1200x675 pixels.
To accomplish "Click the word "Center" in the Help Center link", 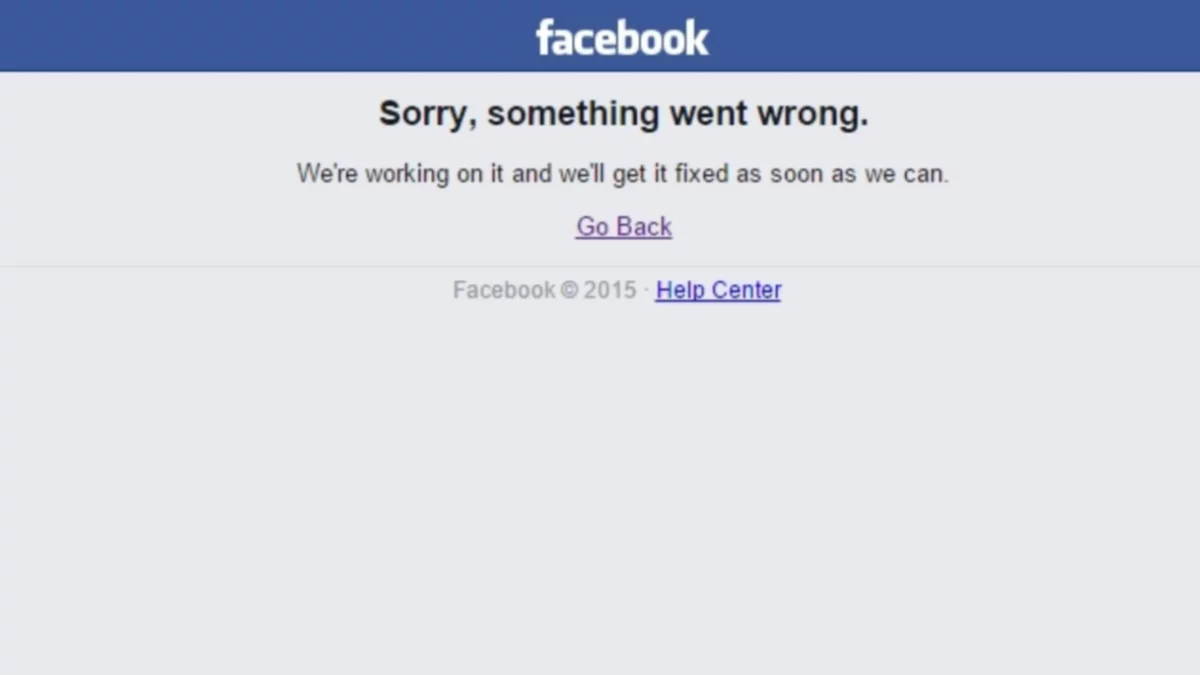I will click(744, 290).
